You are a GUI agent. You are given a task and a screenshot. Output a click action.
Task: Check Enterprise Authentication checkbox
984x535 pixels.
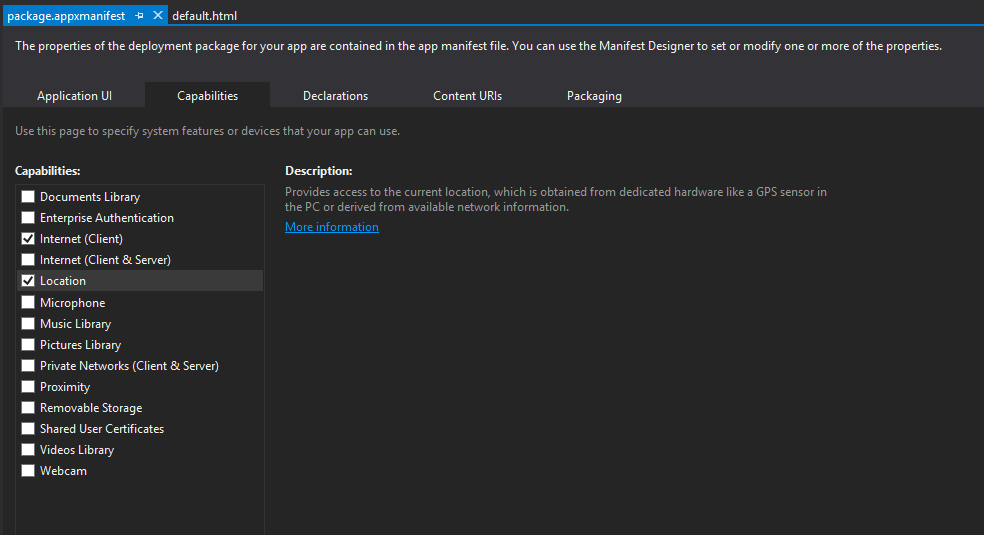pos(28,218)
